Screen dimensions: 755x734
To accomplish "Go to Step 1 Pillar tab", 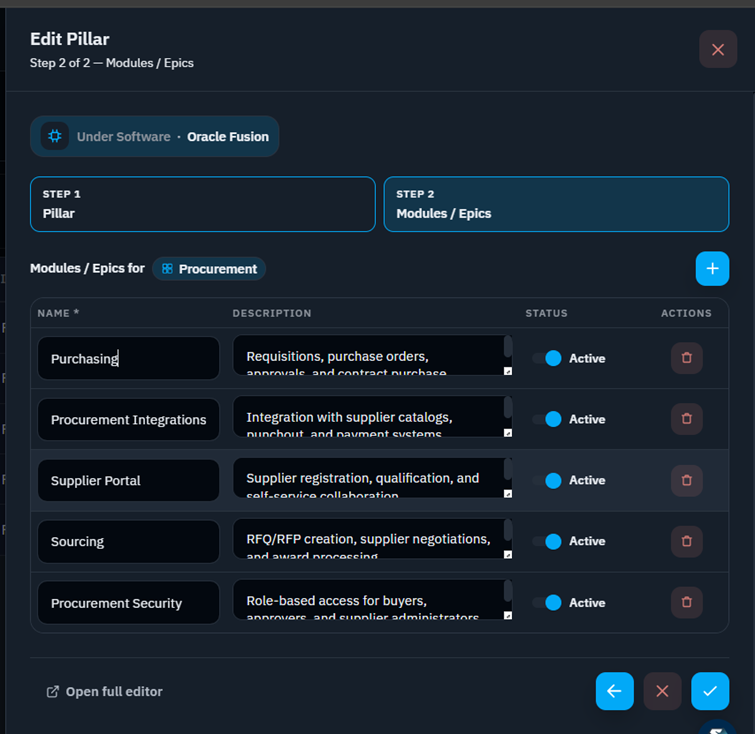I will tap(203, 204).
